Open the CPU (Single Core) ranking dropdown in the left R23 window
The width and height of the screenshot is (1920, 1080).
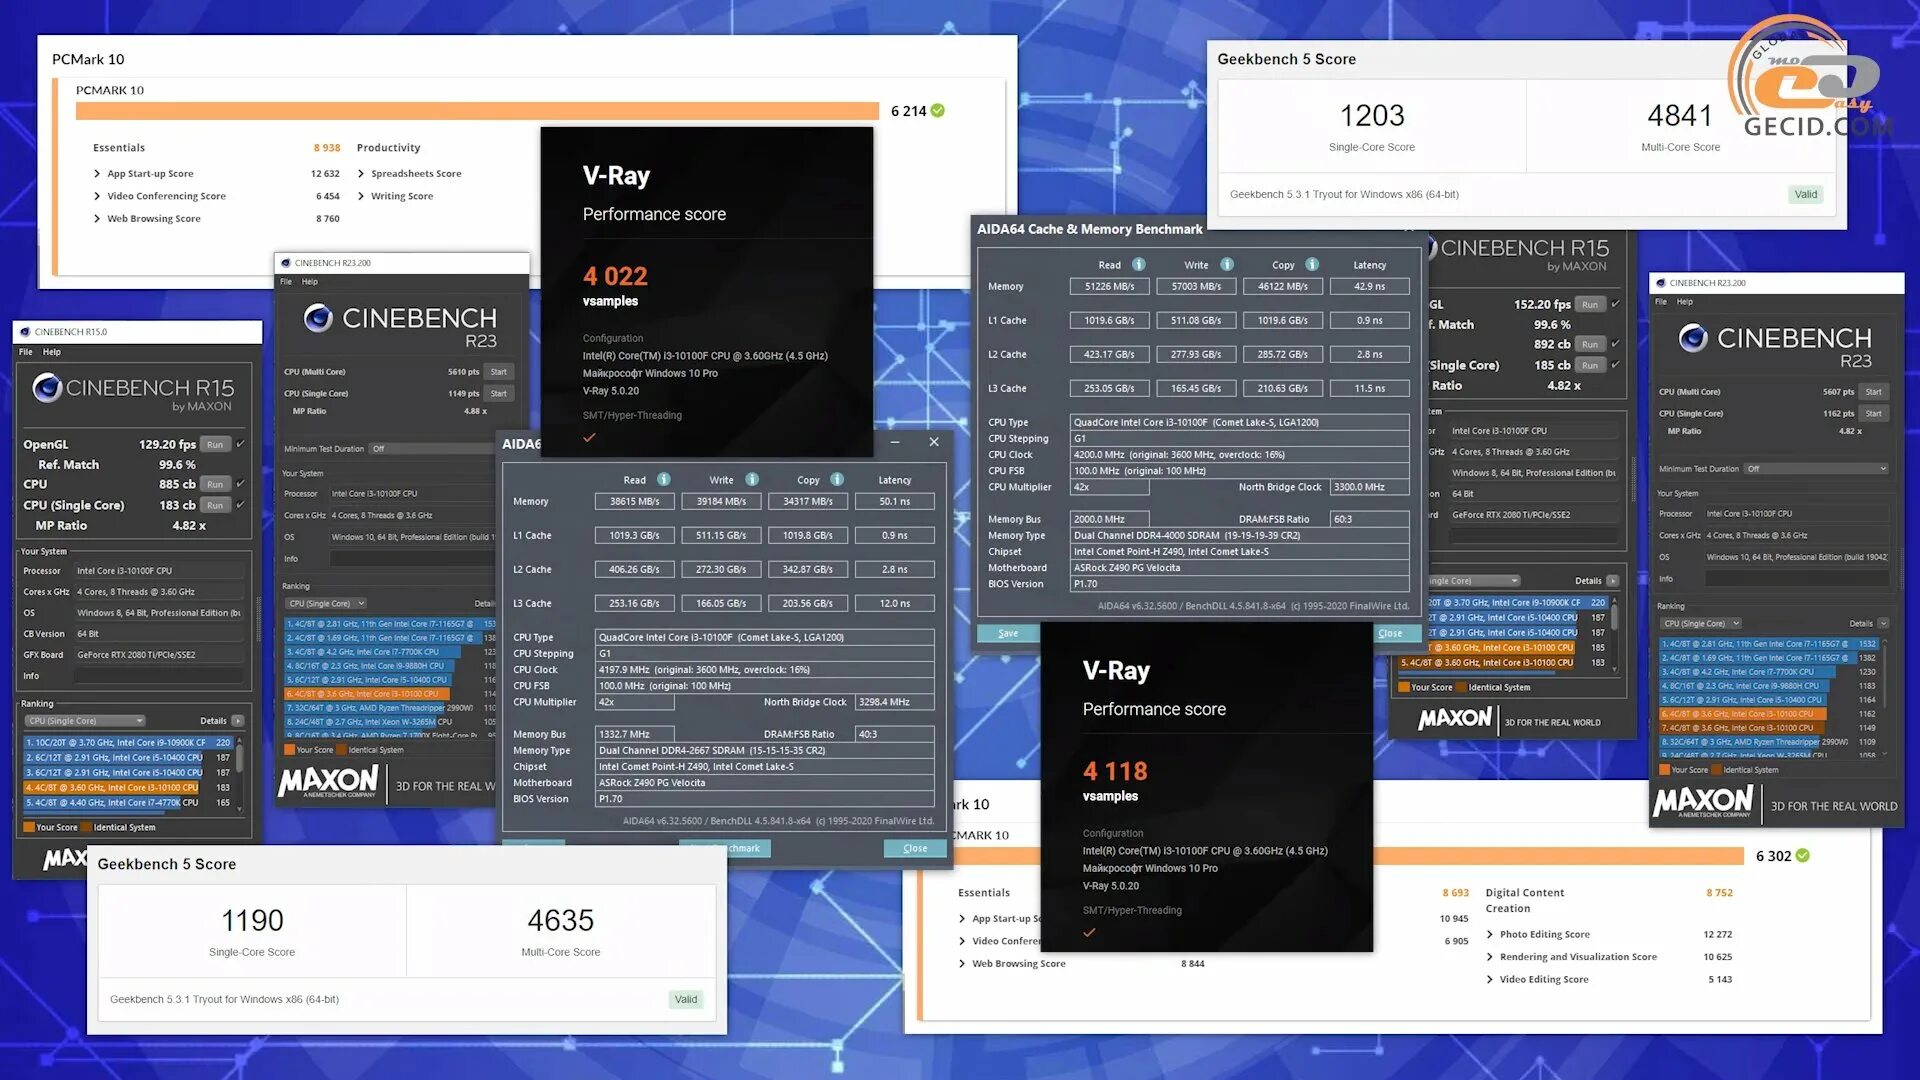point(327,604)
